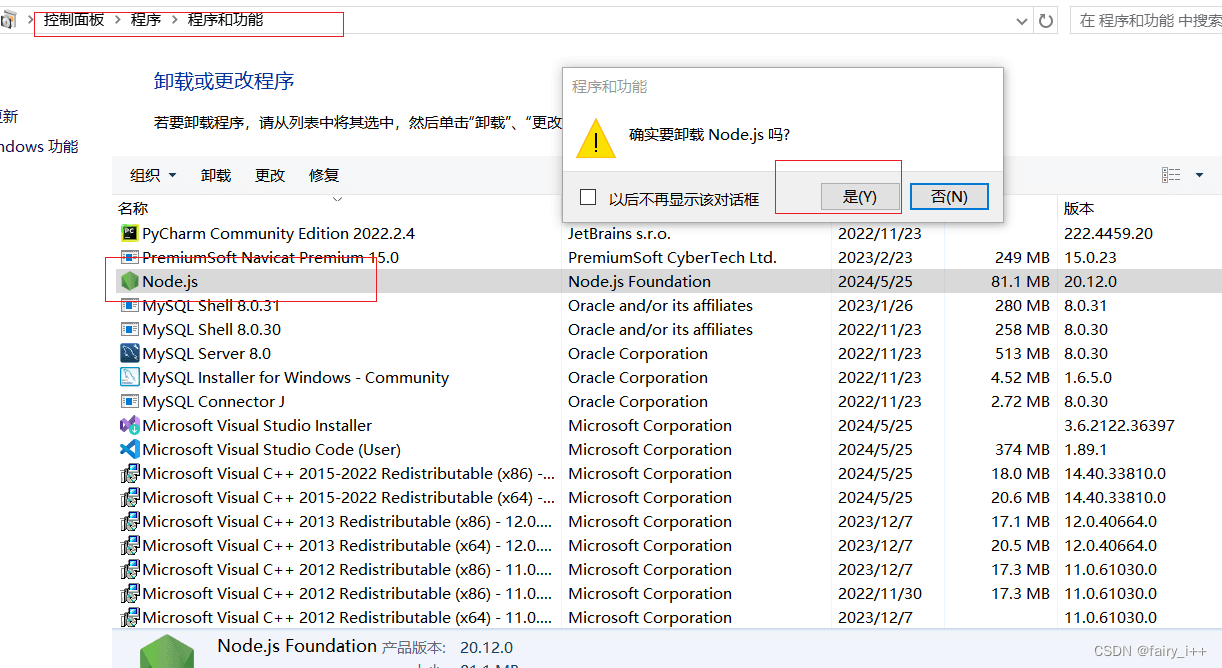Click the MySQL Shell 8.0.31 icon
Viewport: 1222px width, 668px height.
click(x=129, y=305)
